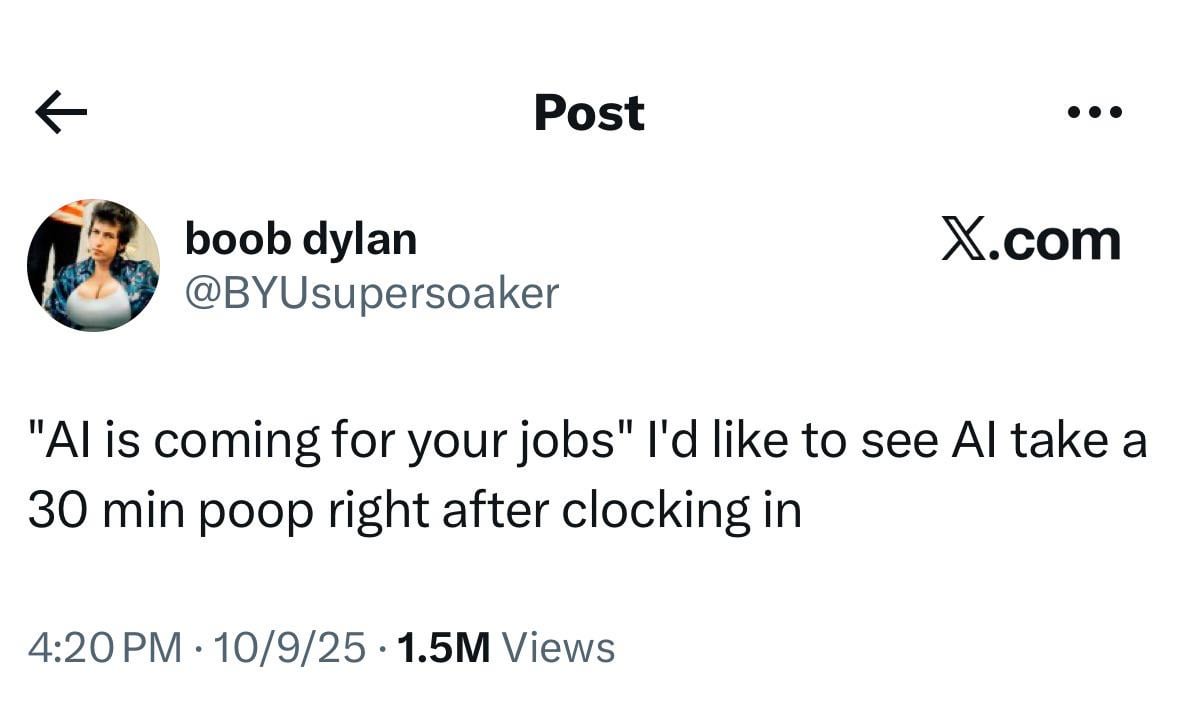Viewport: 1179px width, 708px height.
Task: Click the 10/9/25 post date
Action: (289, 648)
